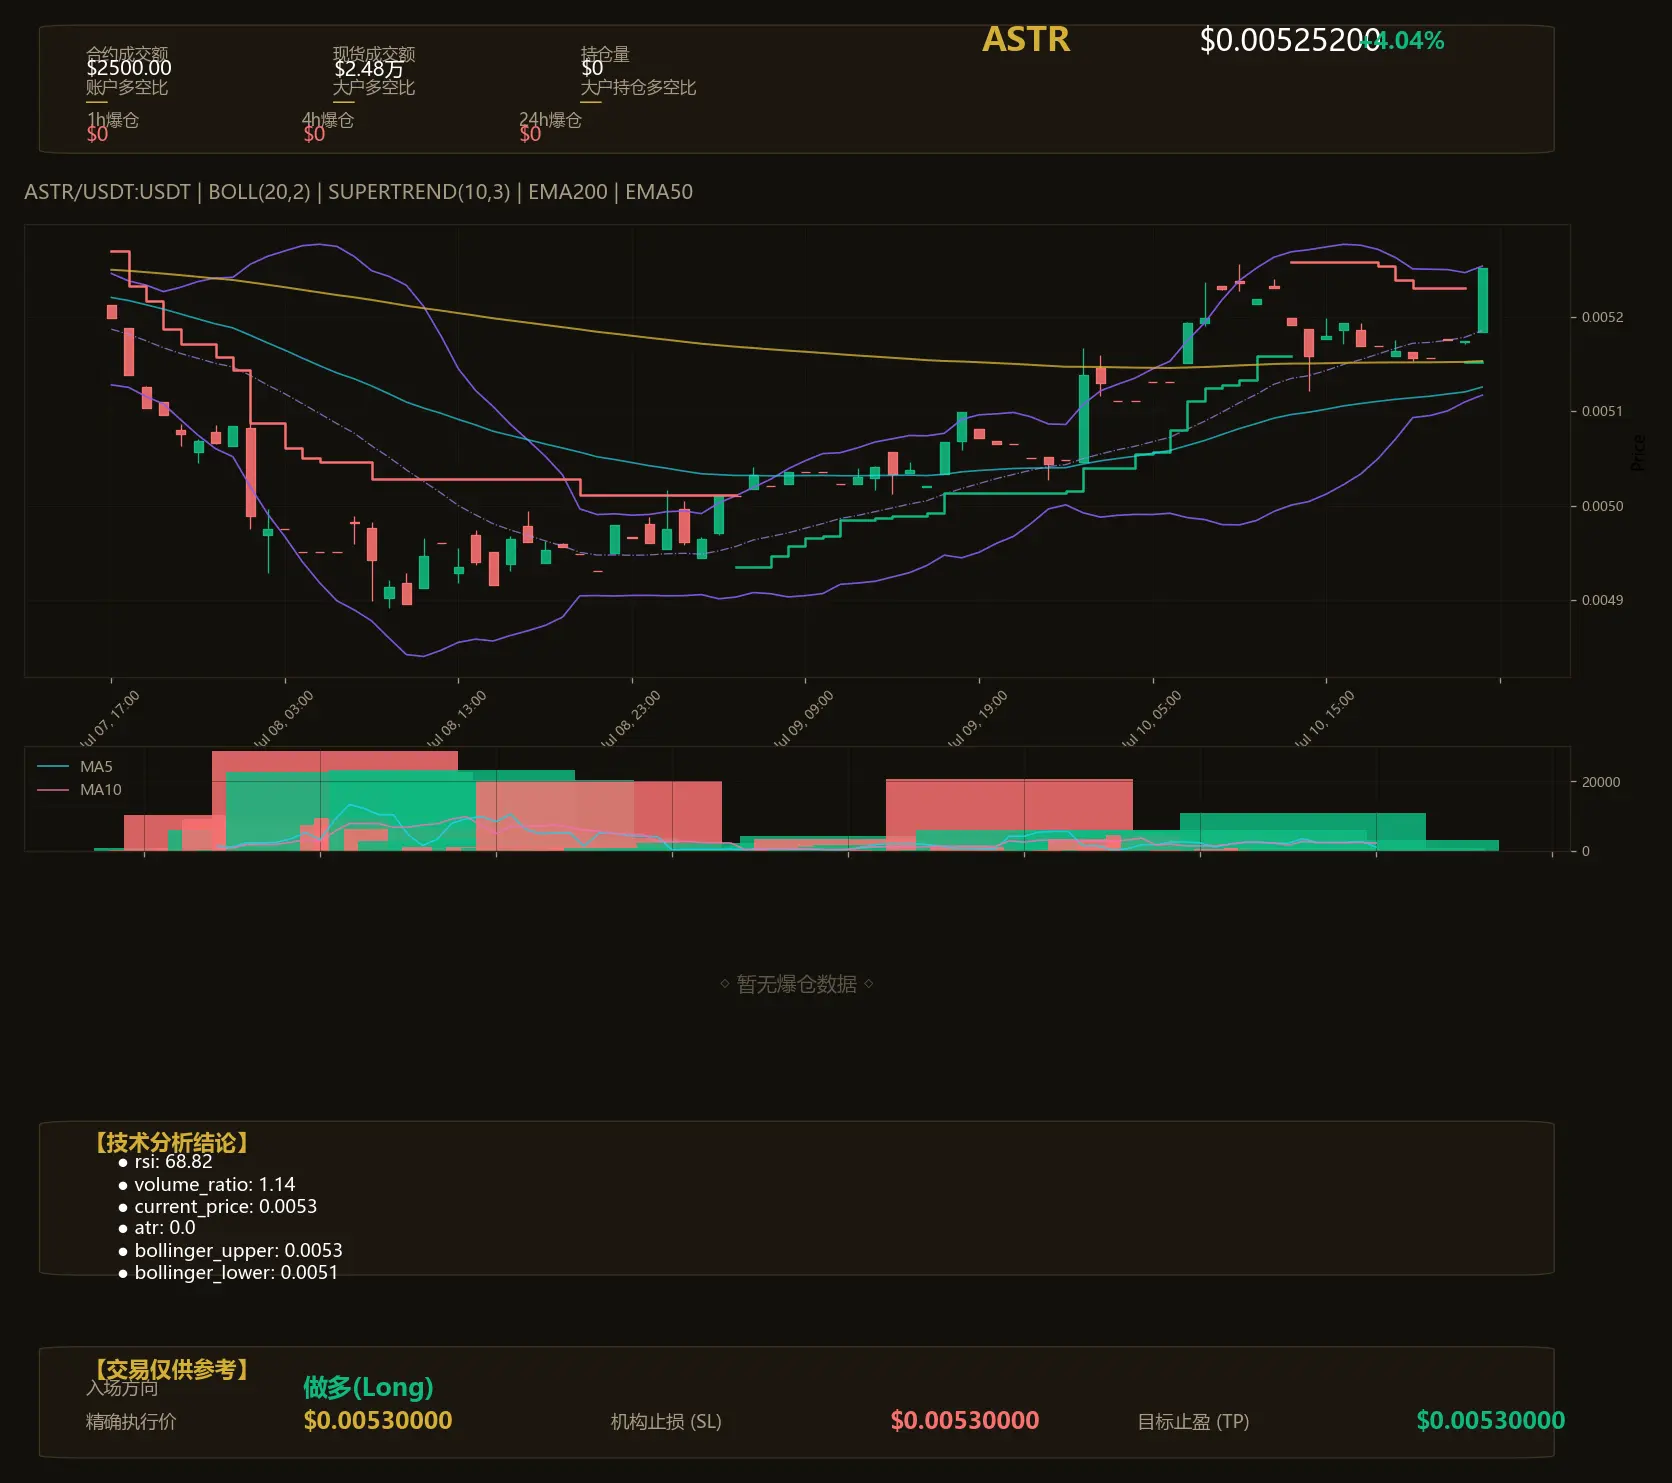Select the $2500.00 contract volume value

click(129, 68)
